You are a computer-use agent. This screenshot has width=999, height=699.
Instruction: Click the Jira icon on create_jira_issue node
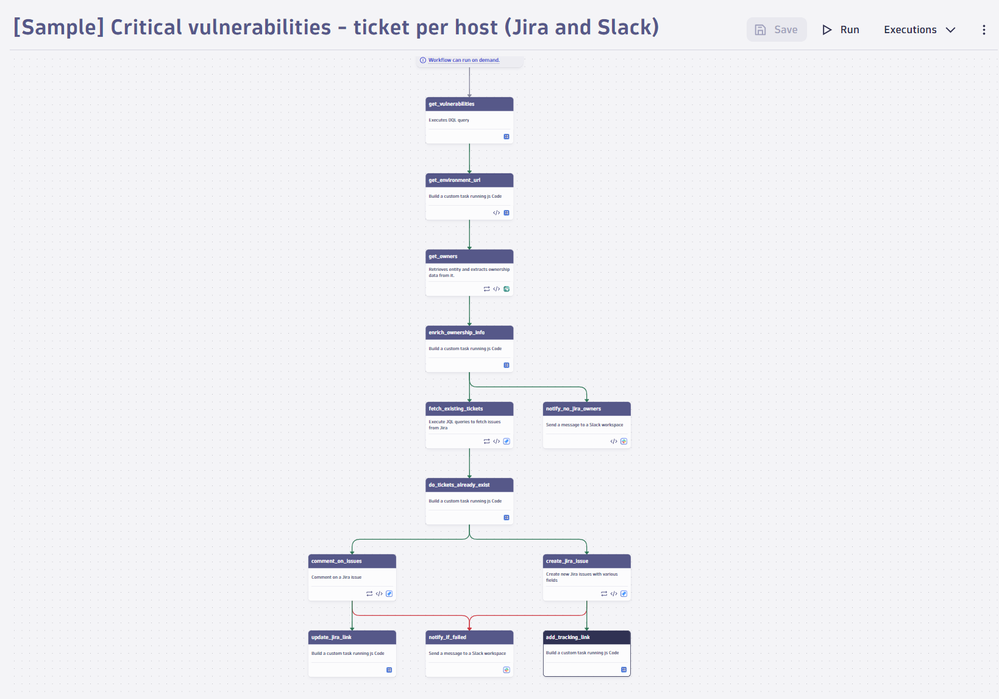[624, 593]
